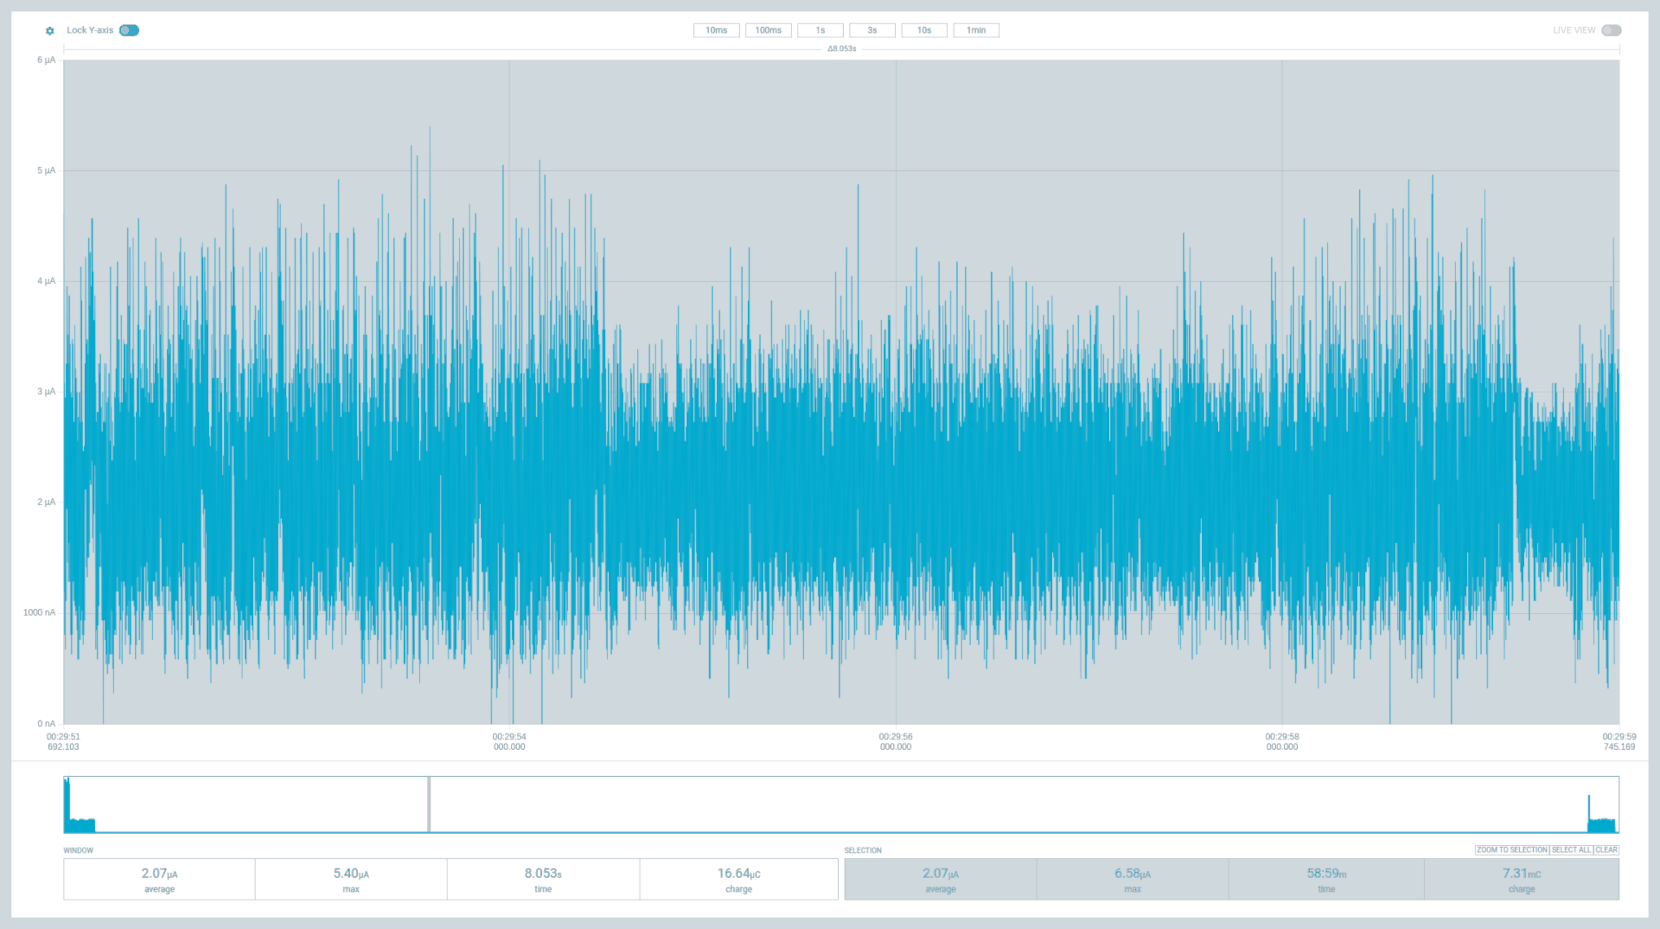Click the 00:29:58 time axis label
This screenshot has height=929, width=1660.
coord(1282,741)
